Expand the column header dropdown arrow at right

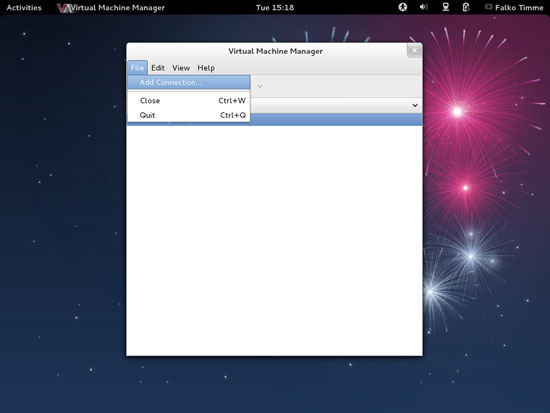(x=415, y=105)
